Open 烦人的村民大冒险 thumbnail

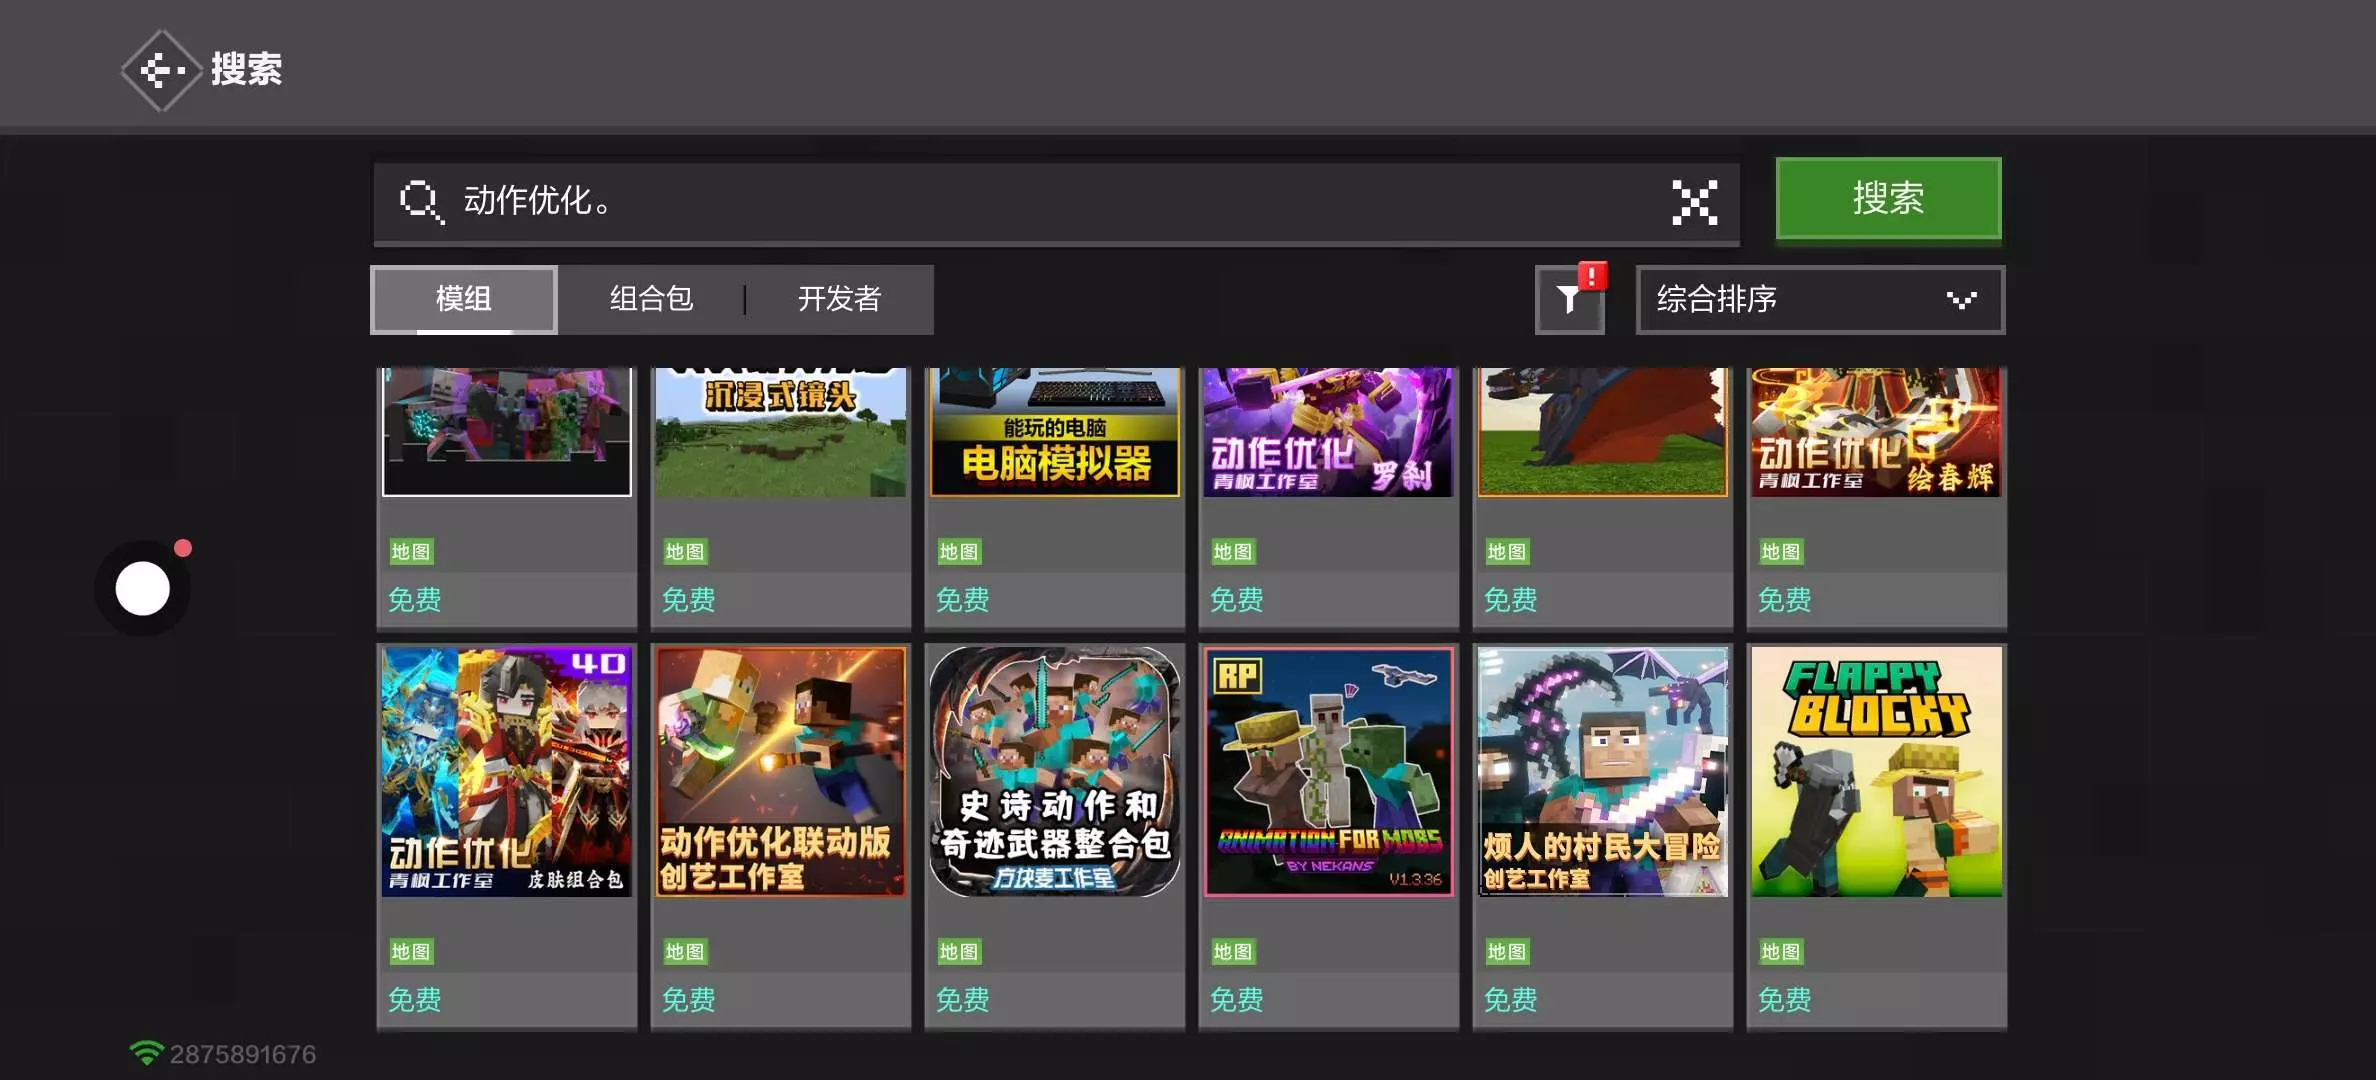click(1602, 771)
